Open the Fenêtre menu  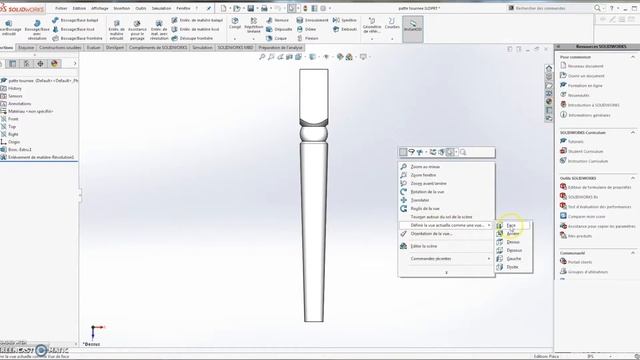coord(183,9)
